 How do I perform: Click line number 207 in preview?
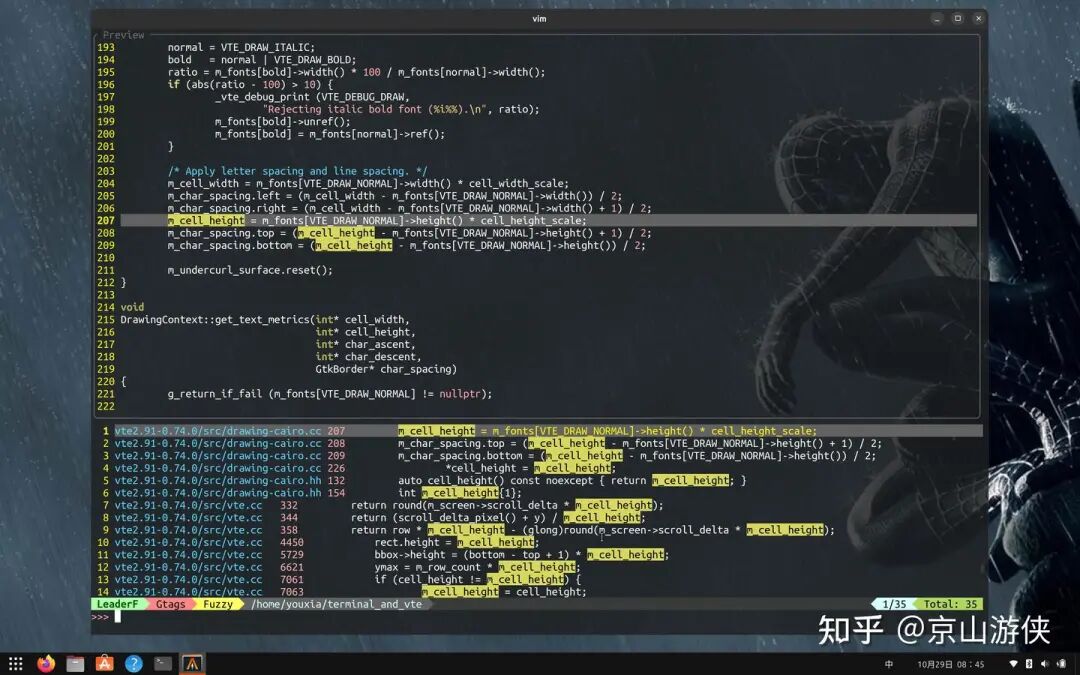click(106, 221)
